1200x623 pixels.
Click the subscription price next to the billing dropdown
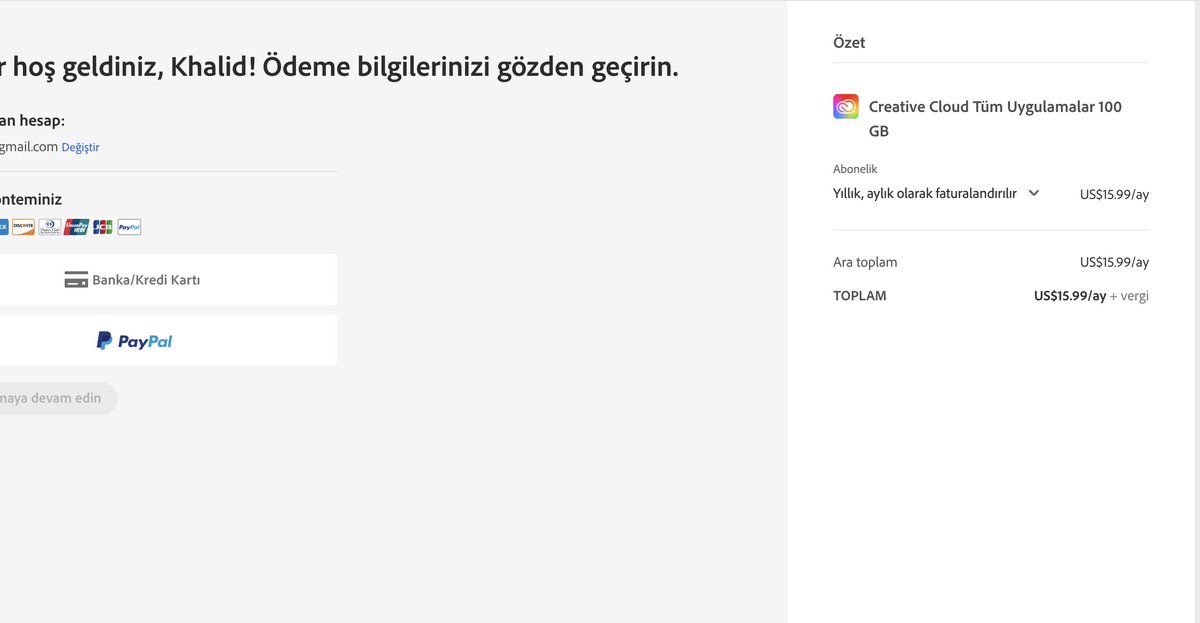1114,194
